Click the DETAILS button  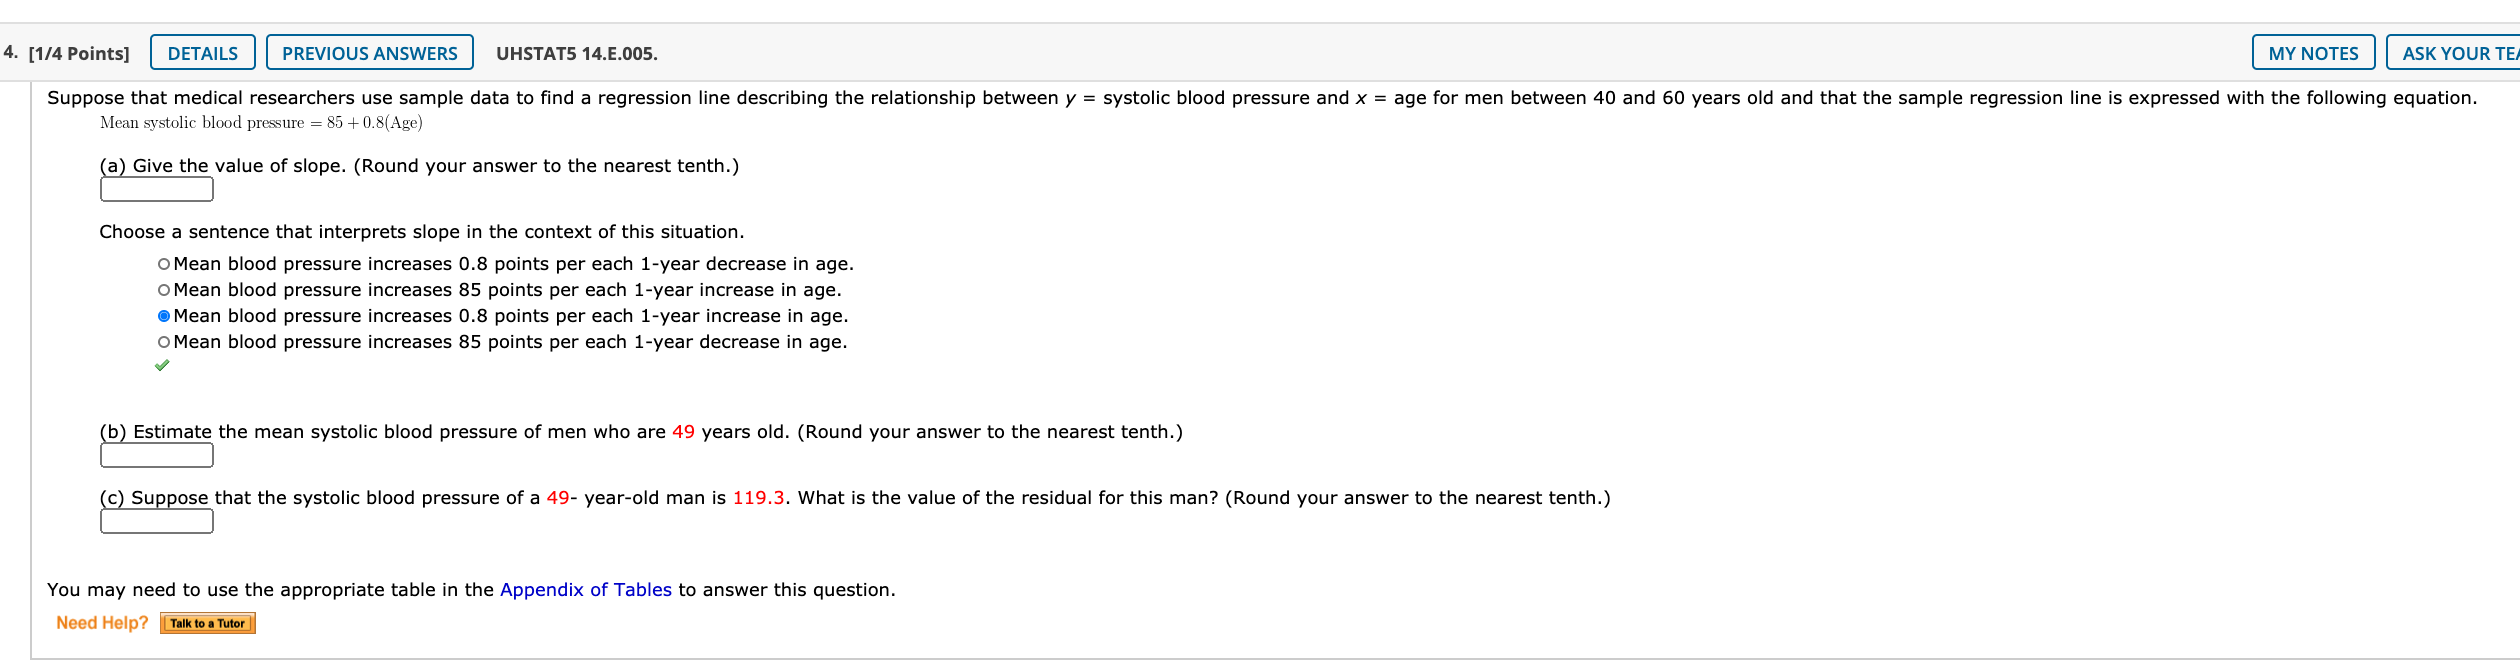[x=202, y=53]
